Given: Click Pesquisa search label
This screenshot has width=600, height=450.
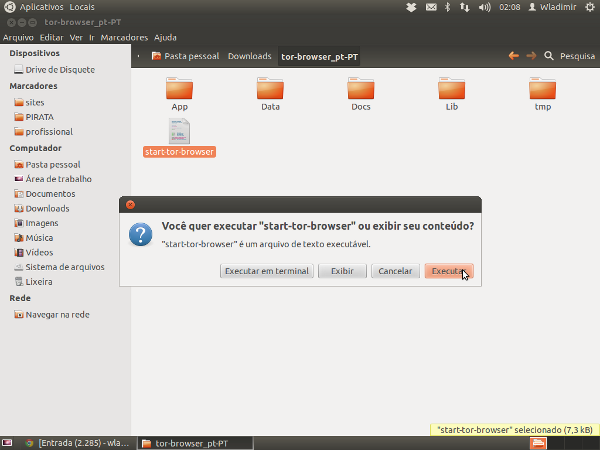Looking at the screenshot, I should 577,56.
